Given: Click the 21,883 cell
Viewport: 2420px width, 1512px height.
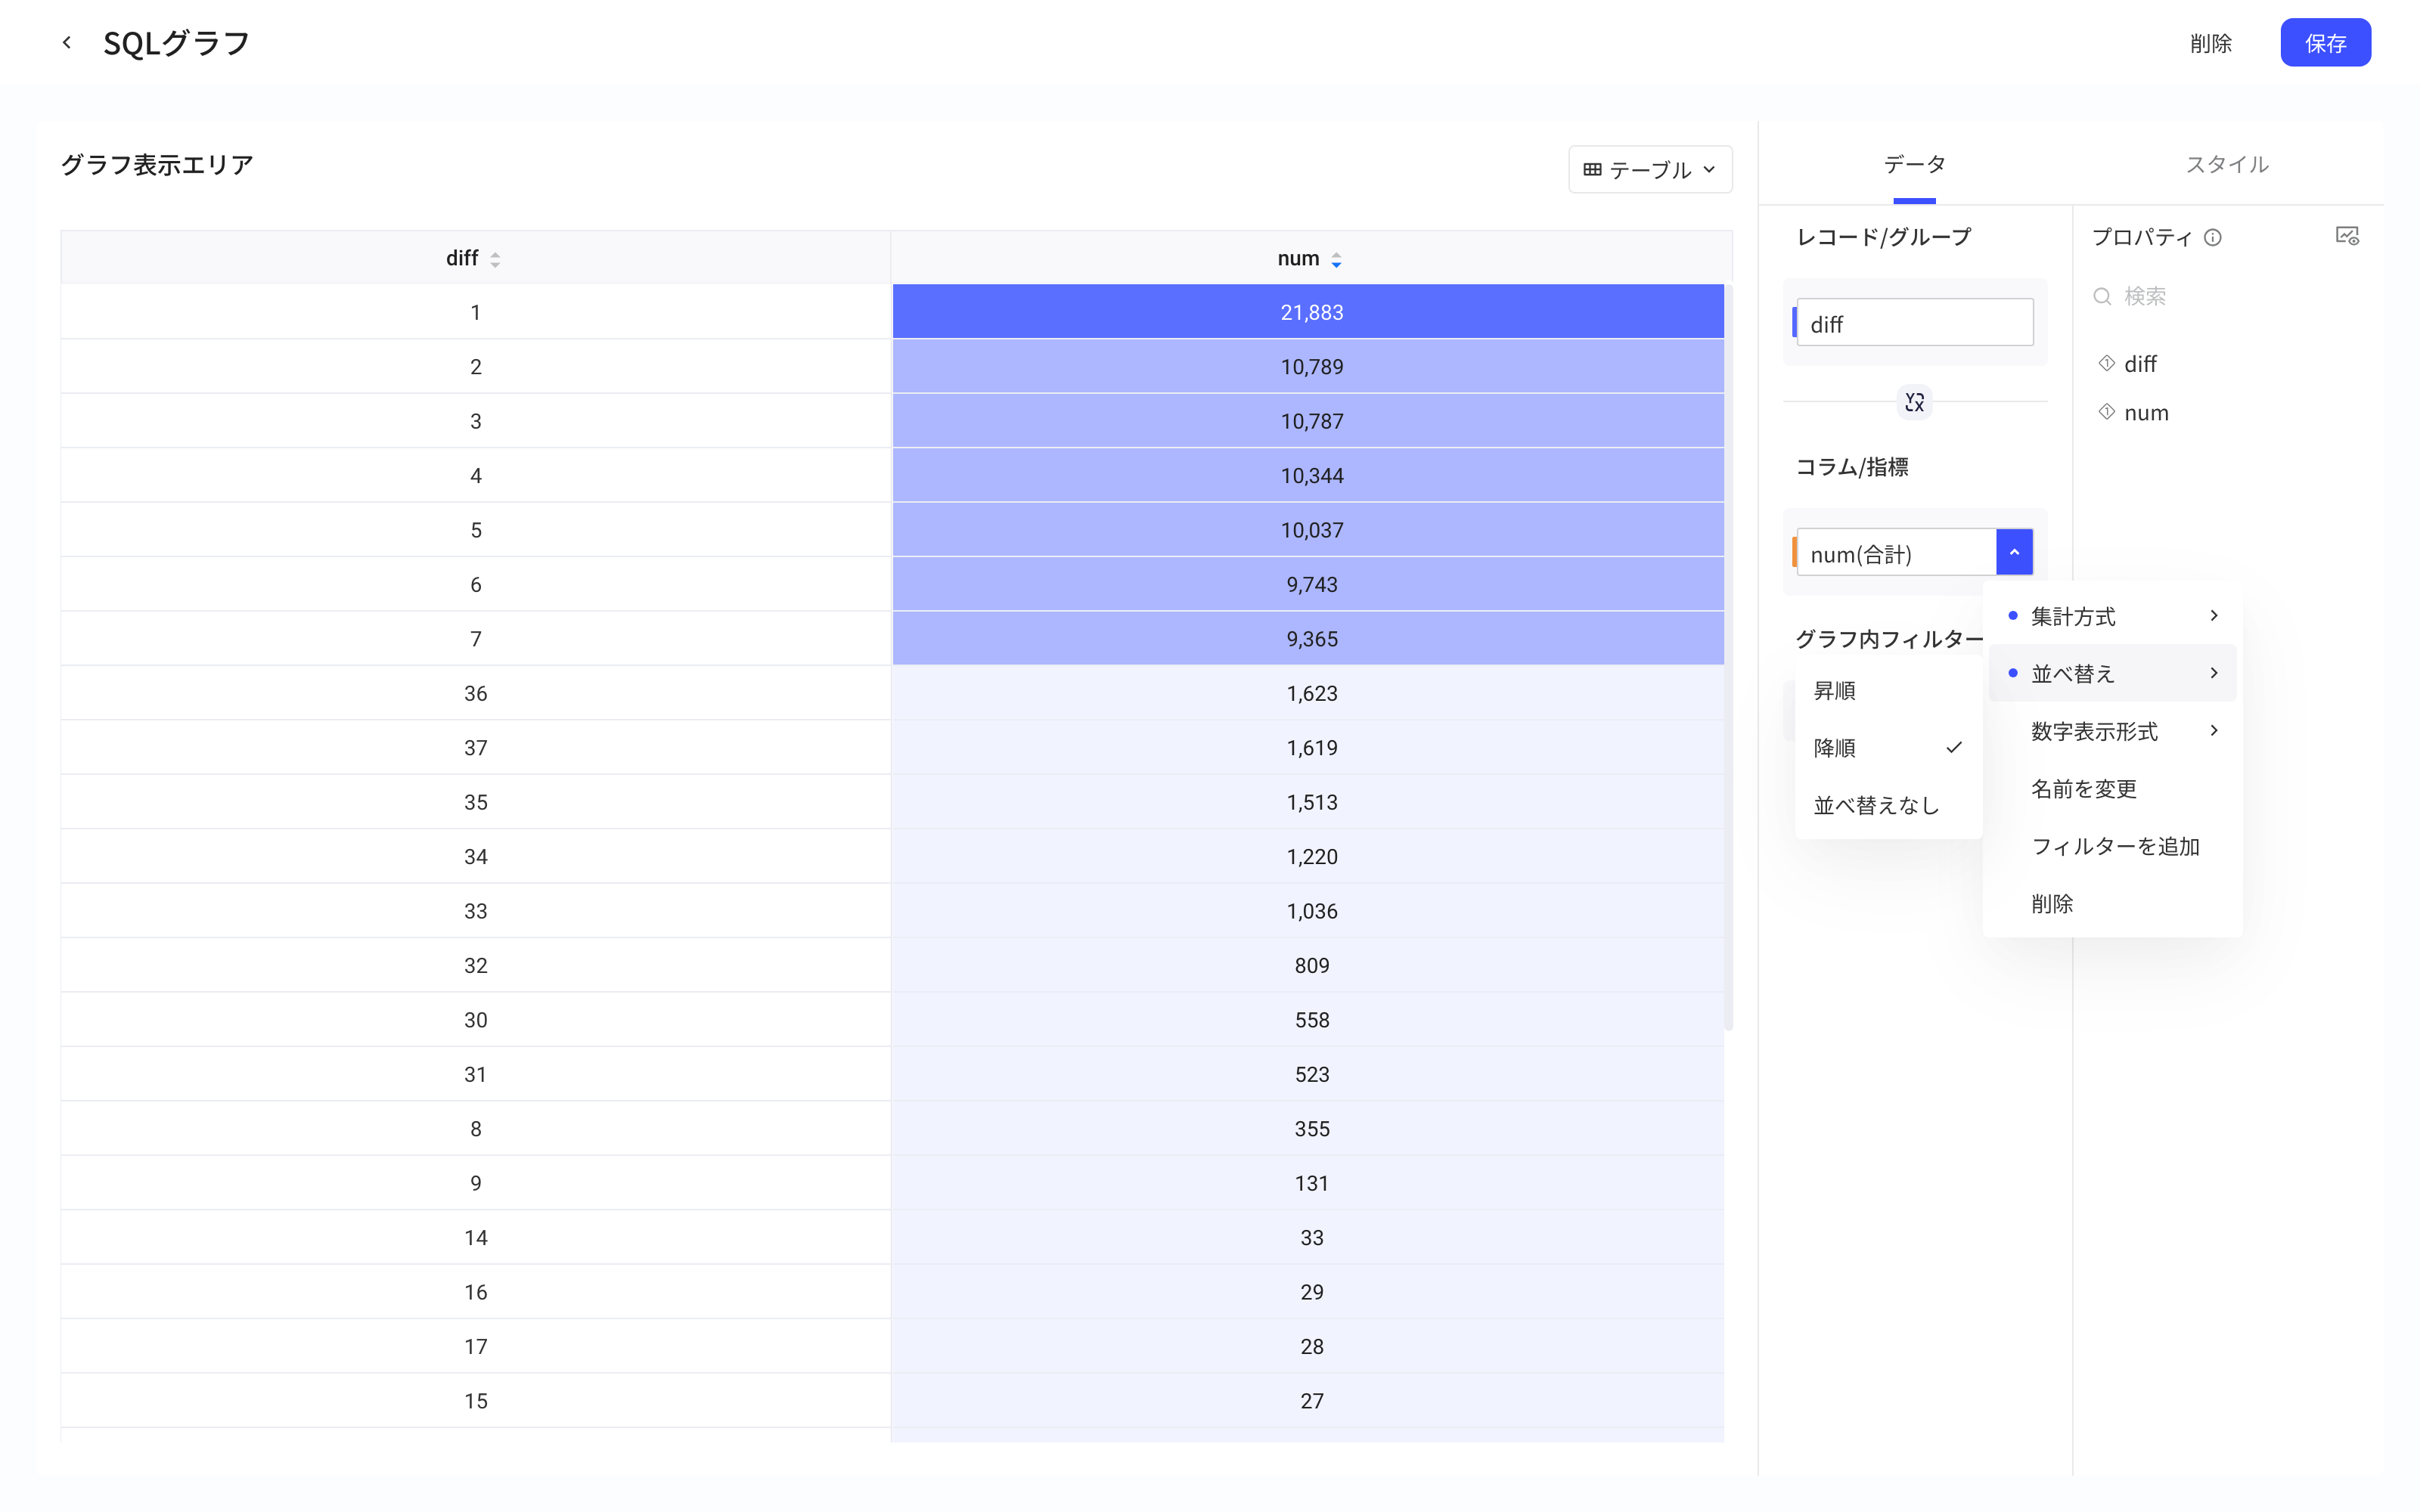Looking at the screenshot, I should pos(1309,312).
